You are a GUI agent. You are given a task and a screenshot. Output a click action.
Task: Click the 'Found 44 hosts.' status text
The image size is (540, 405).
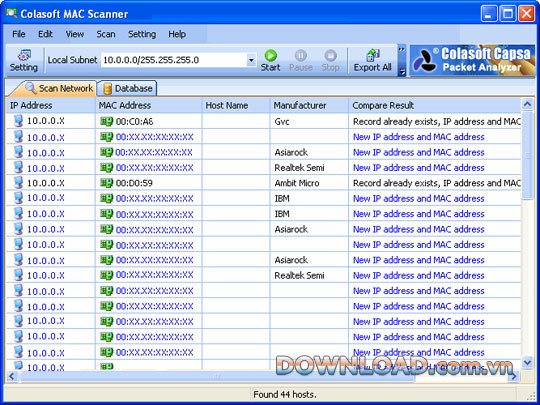click(285, 394)
